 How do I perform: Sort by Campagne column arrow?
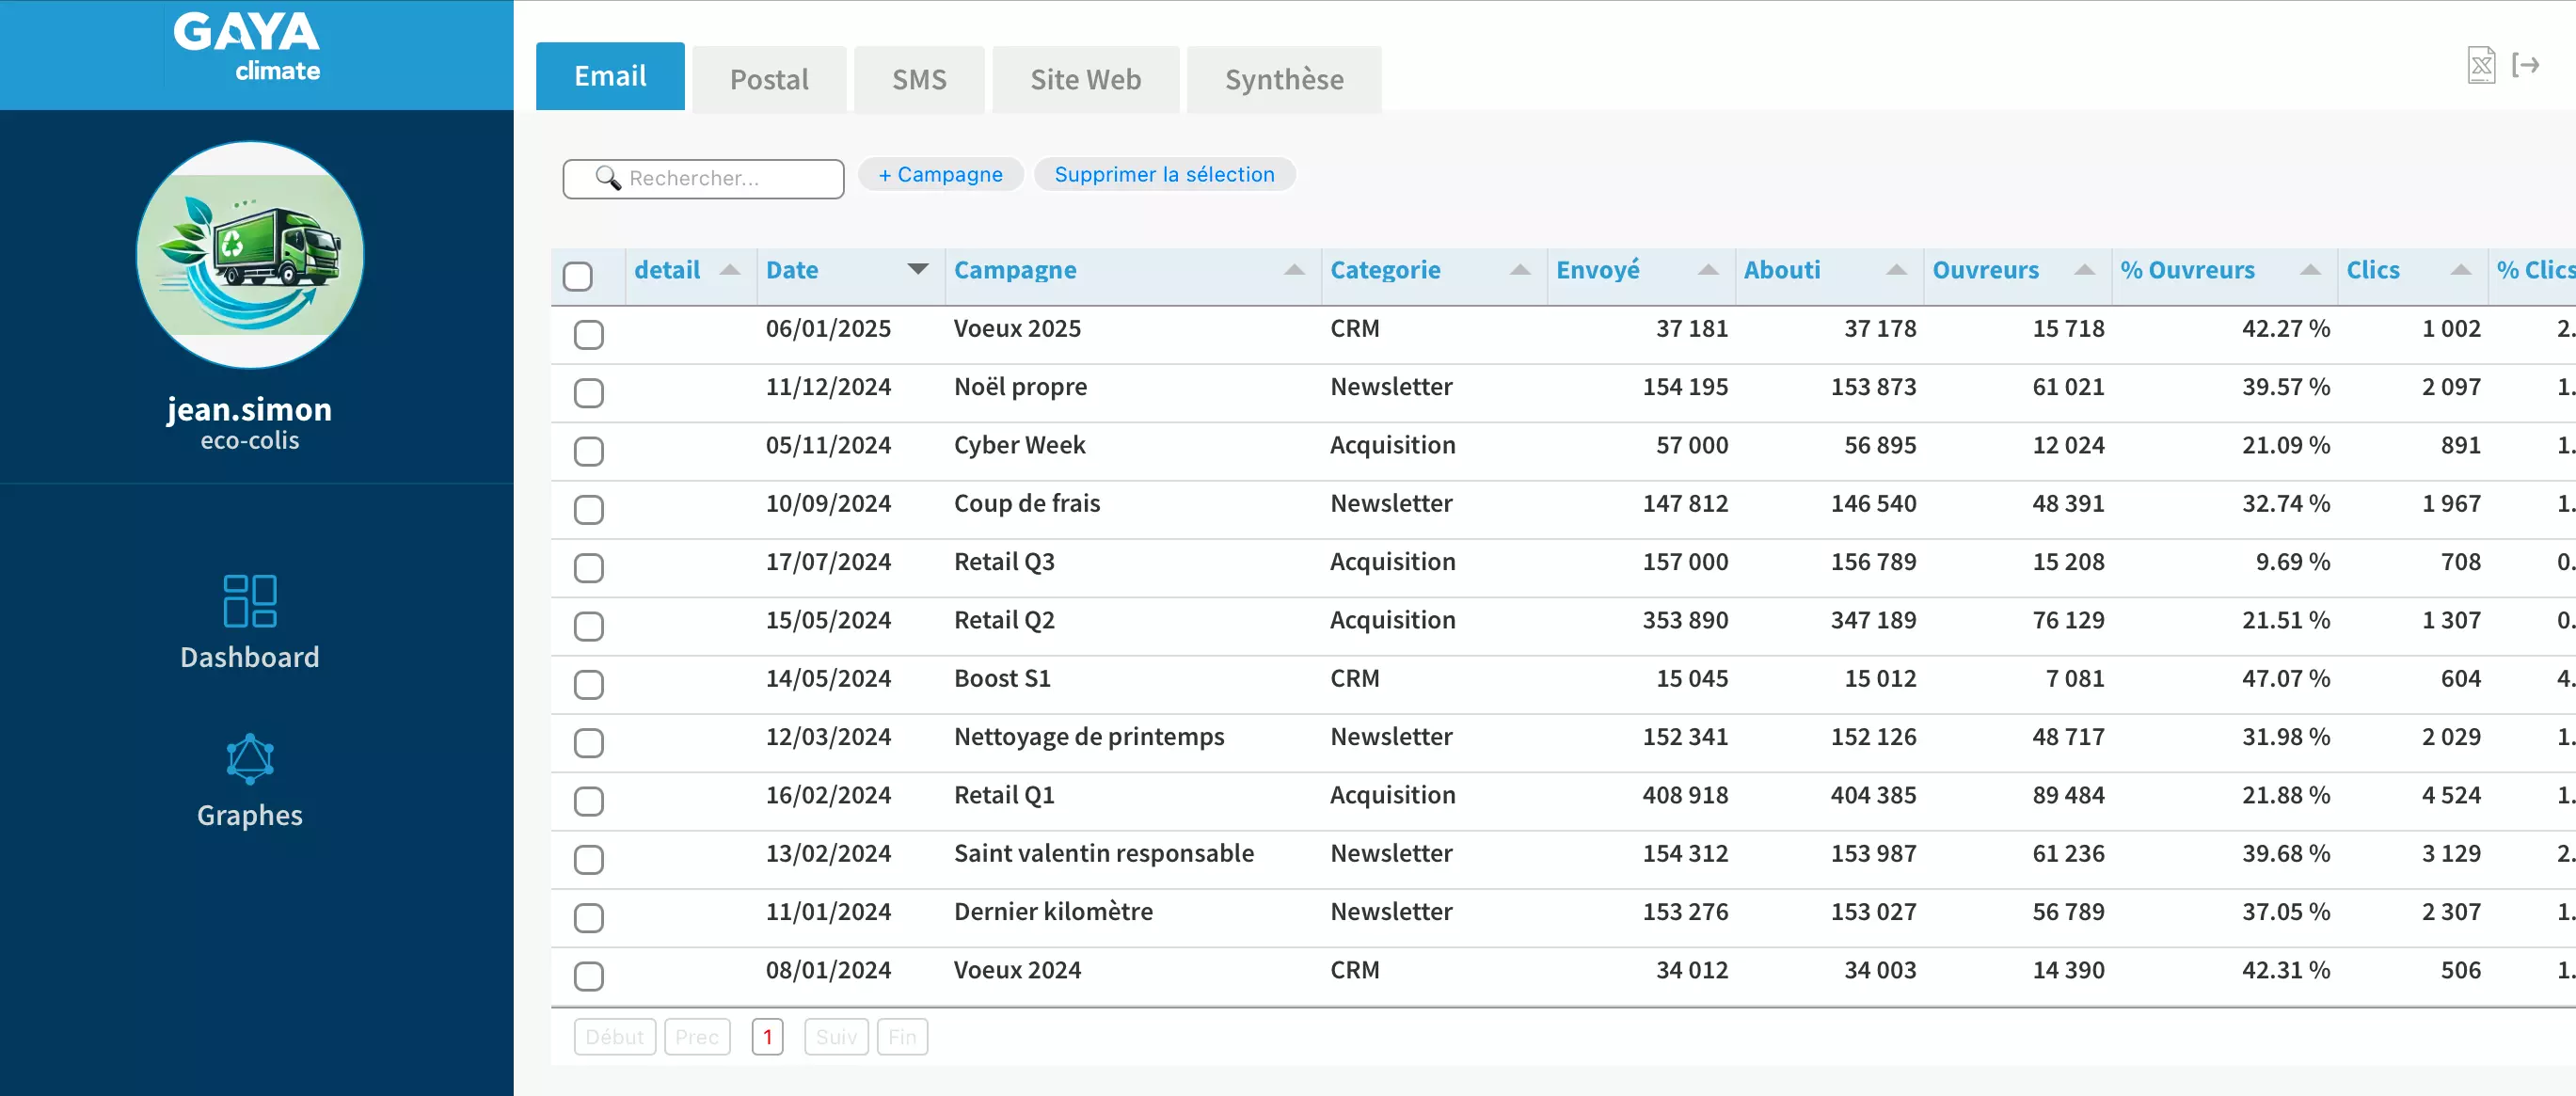pyautogui.click(x=1294, y=270)
